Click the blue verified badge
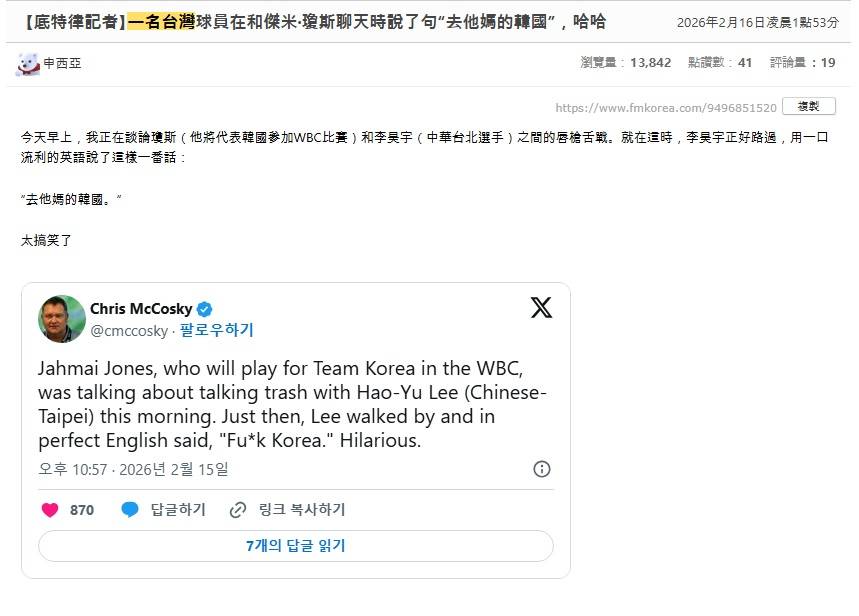Screen dimensions: 859x616 204,309
